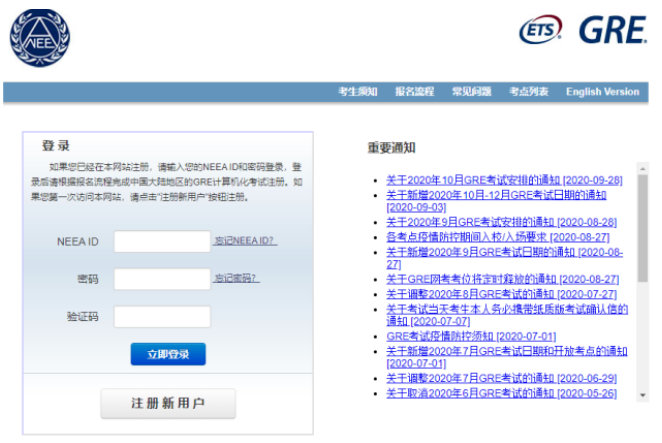Focus the NEEA ID input field
This screenshot has height=443, width=662.
(x=162, y=242)
